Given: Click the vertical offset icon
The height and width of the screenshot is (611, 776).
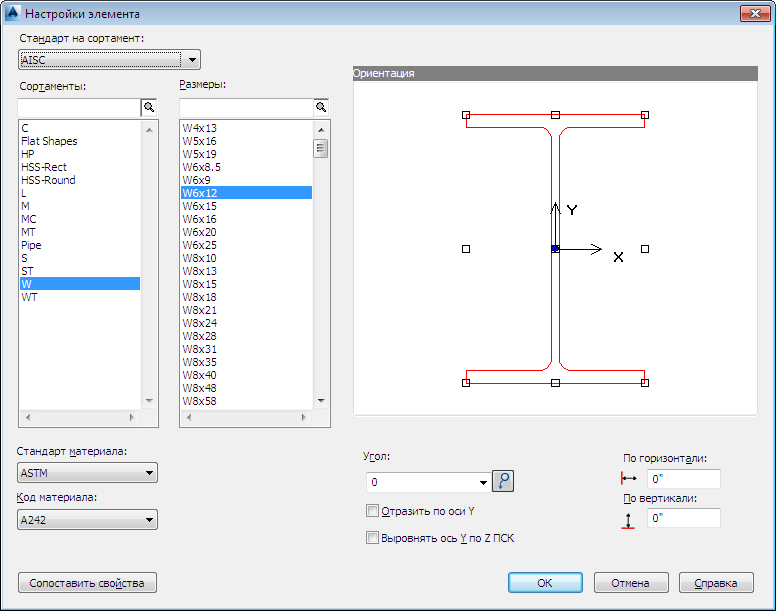Looking at the screenshot, I should pos(628,521).
